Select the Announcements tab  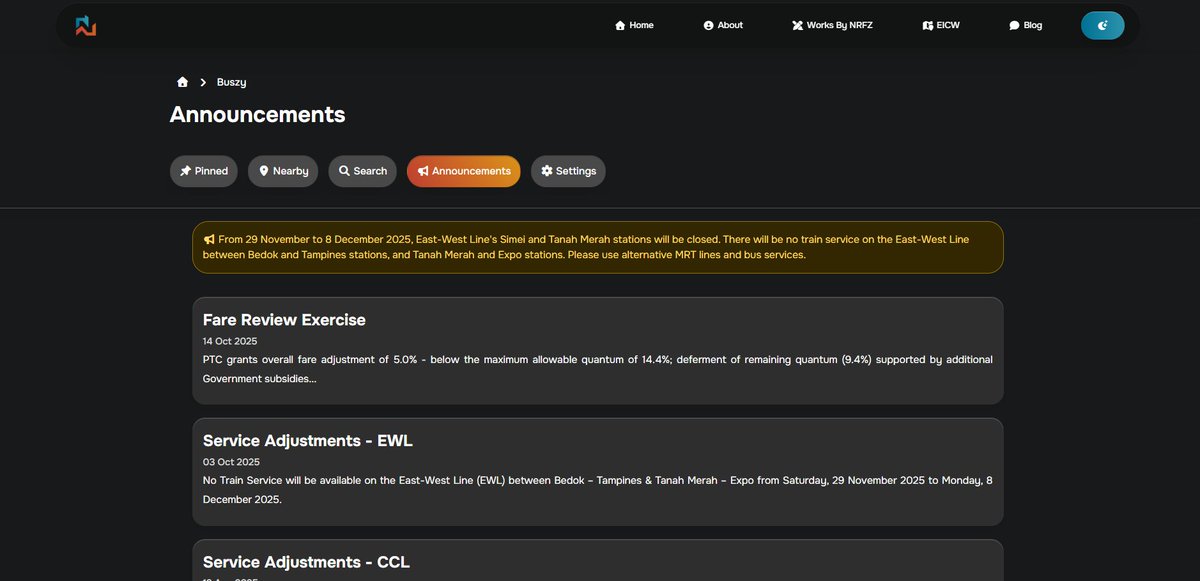(x=464, y=171)
